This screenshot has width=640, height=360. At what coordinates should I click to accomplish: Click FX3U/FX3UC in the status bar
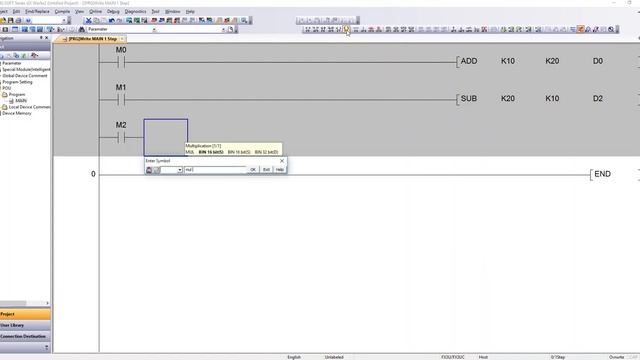[453, 357]
